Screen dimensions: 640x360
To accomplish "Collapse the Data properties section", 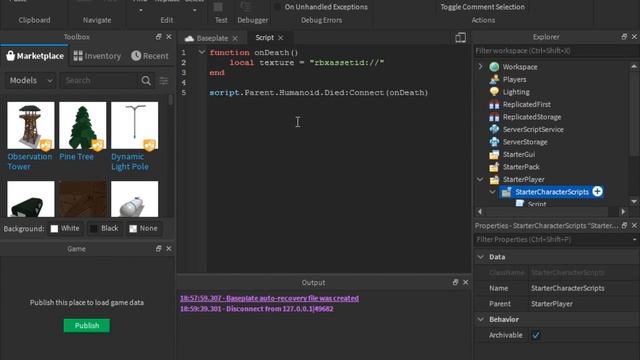I will click(480, 257).
